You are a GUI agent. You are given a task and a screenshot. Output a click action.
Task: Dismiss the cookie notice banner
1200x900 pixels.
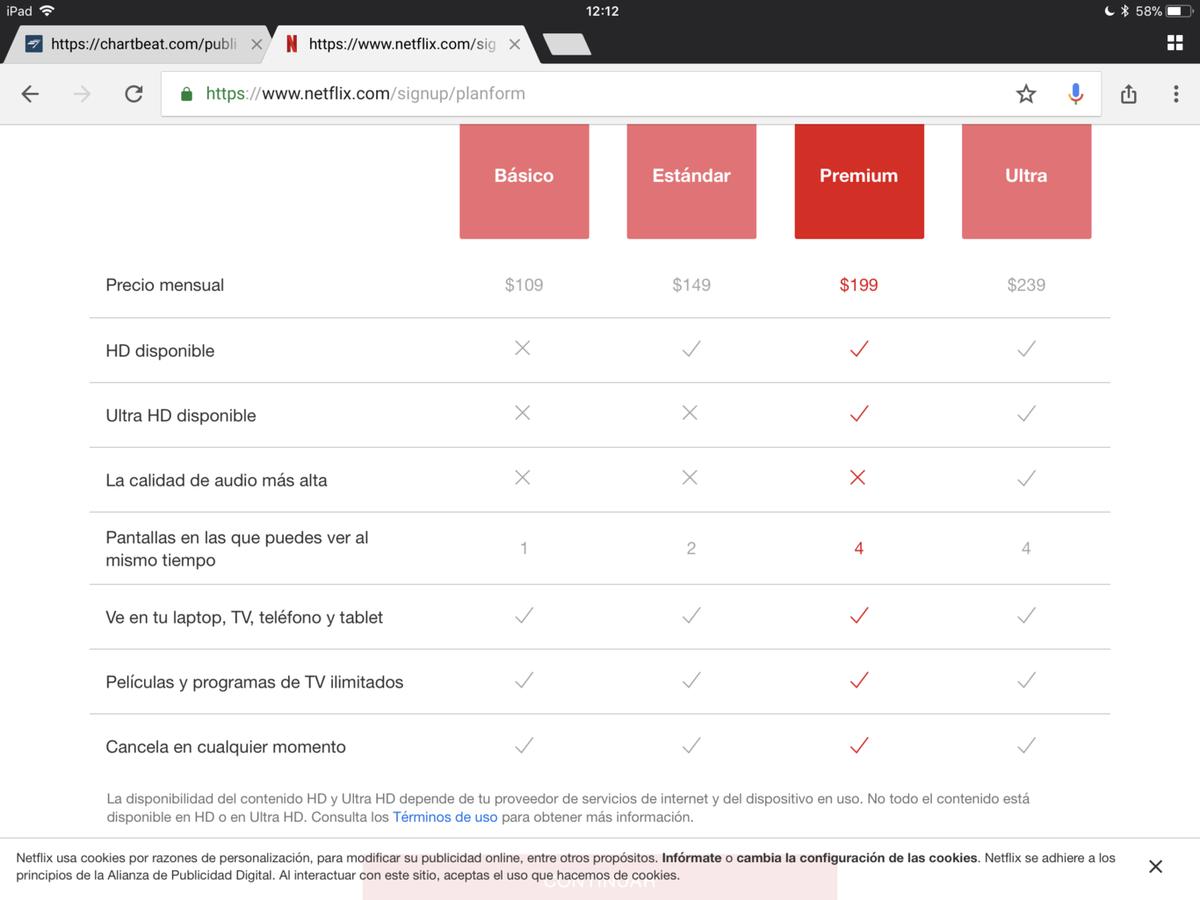tap(1155, 867)
